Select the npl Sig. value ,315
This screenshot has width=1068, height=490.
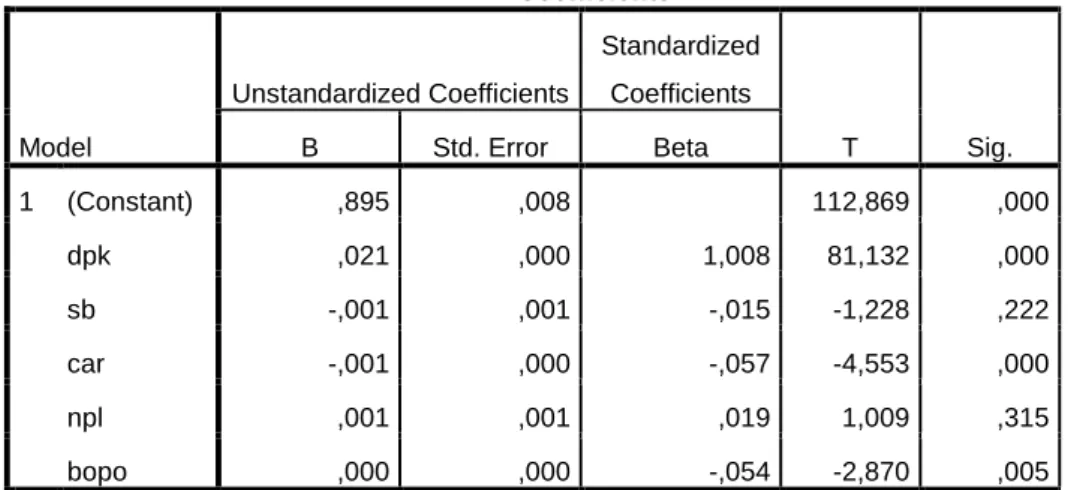(1025, 418)
